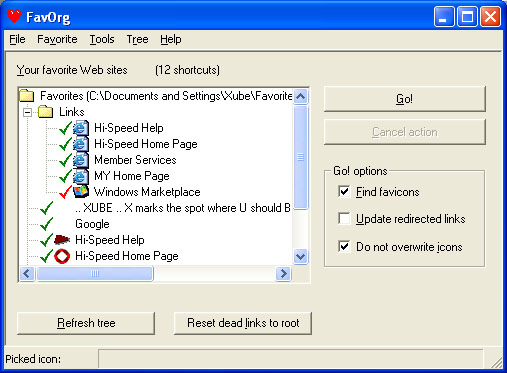Select the MY Home Page entry text
Viewport: 507px width, 373px height.
pos(132,176)
